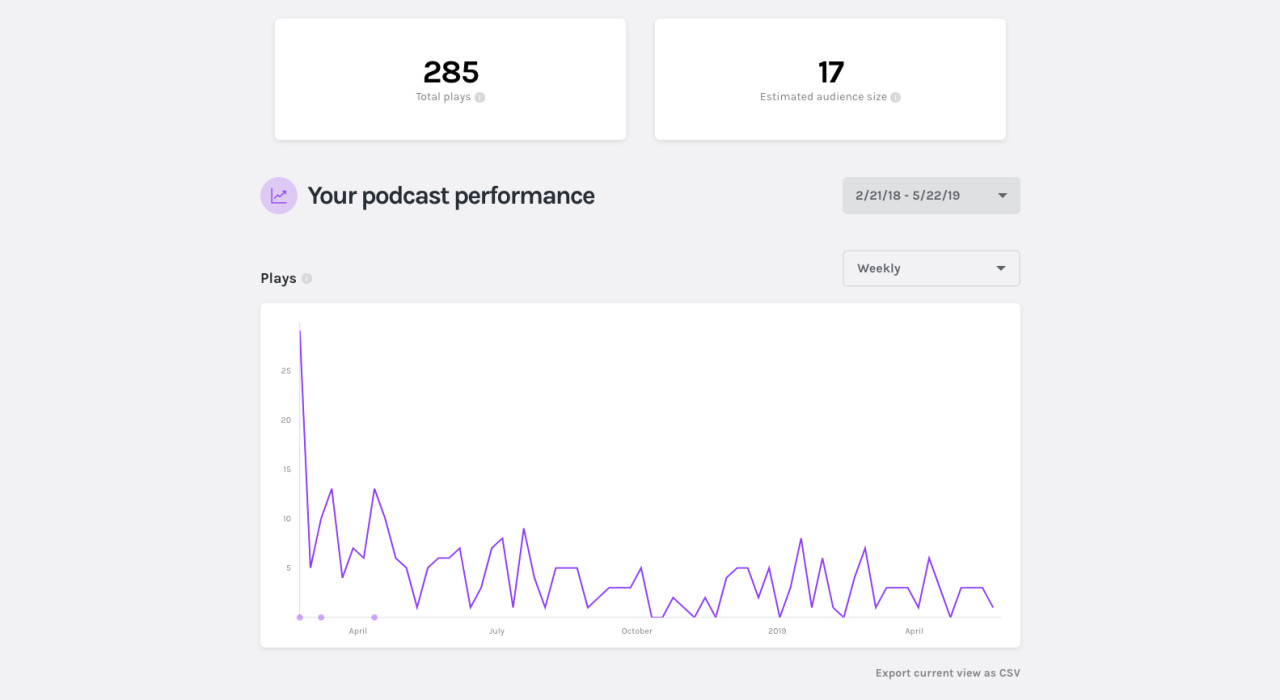
Task: Click the Plays section label above the chart
Action: pos(278,279)
